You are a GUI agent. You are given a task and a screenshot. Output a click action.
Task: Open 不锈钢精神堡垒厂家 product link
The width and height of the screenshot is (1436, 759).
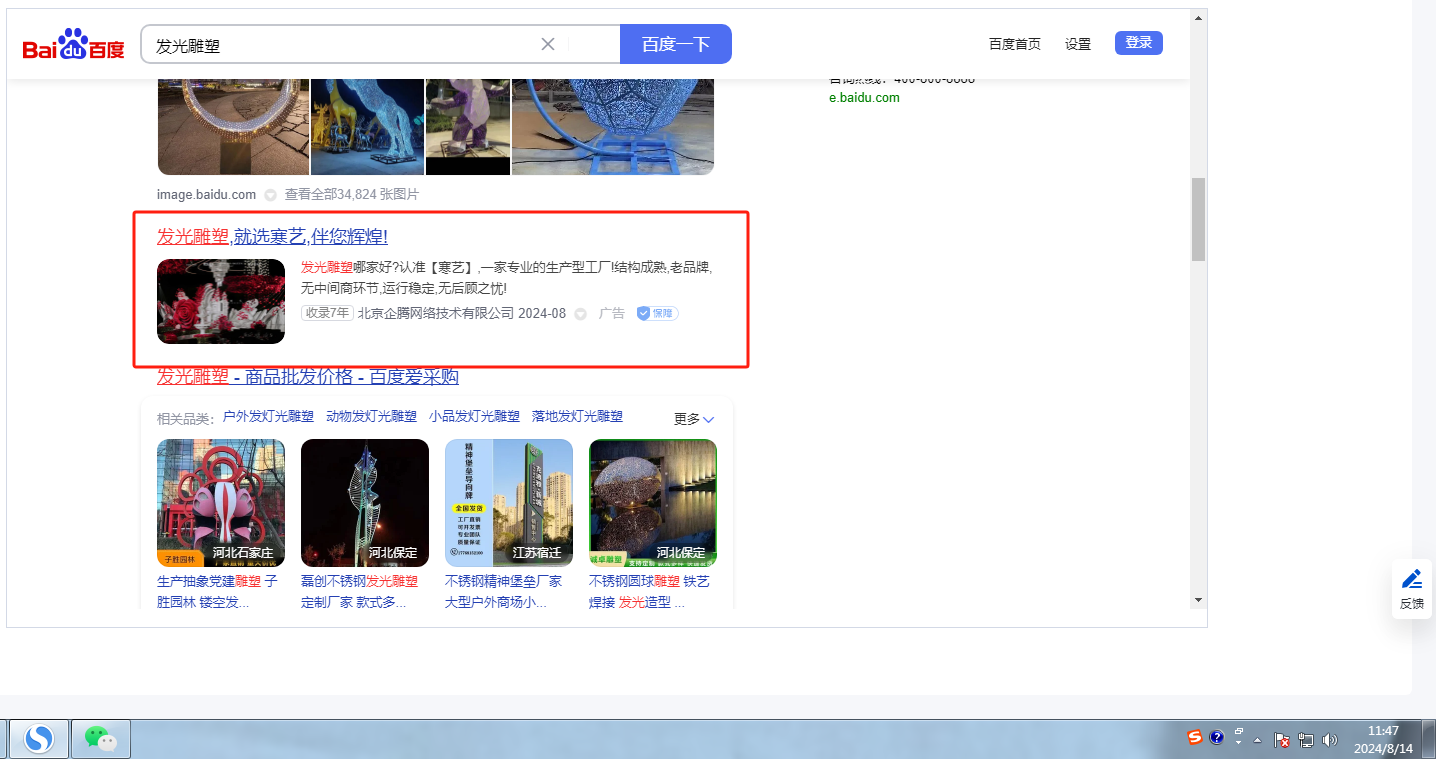click(504, 592)
